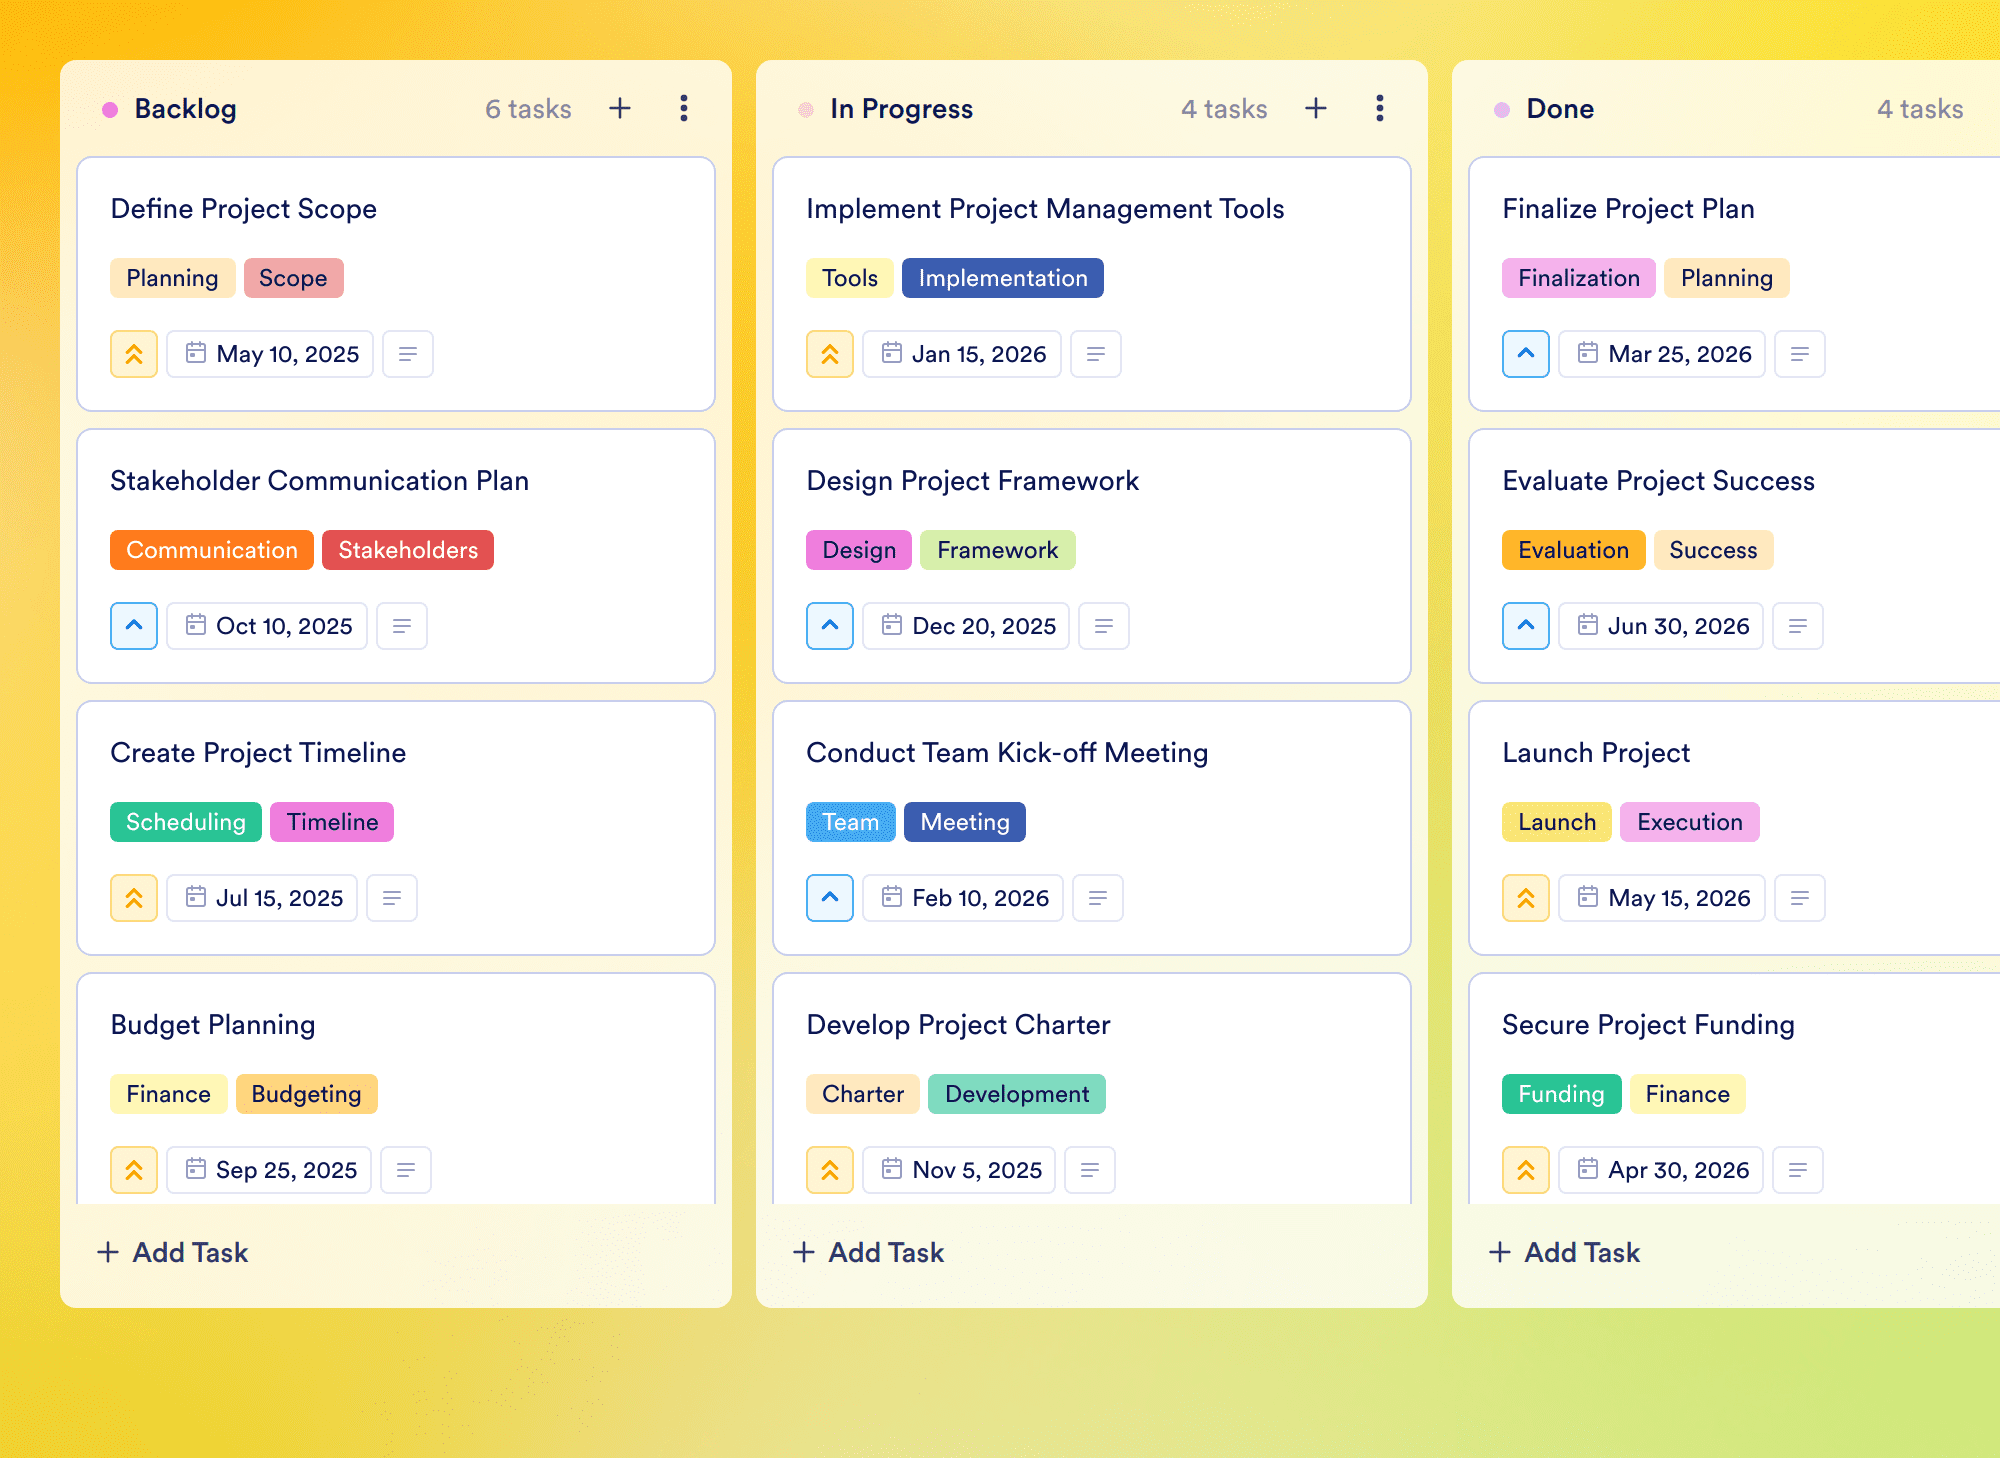The height and width of the screenshot is (1458, 2000).
Task: Open description icon on Implement Project Management Tools card
Action: (x=1096, y=354)
